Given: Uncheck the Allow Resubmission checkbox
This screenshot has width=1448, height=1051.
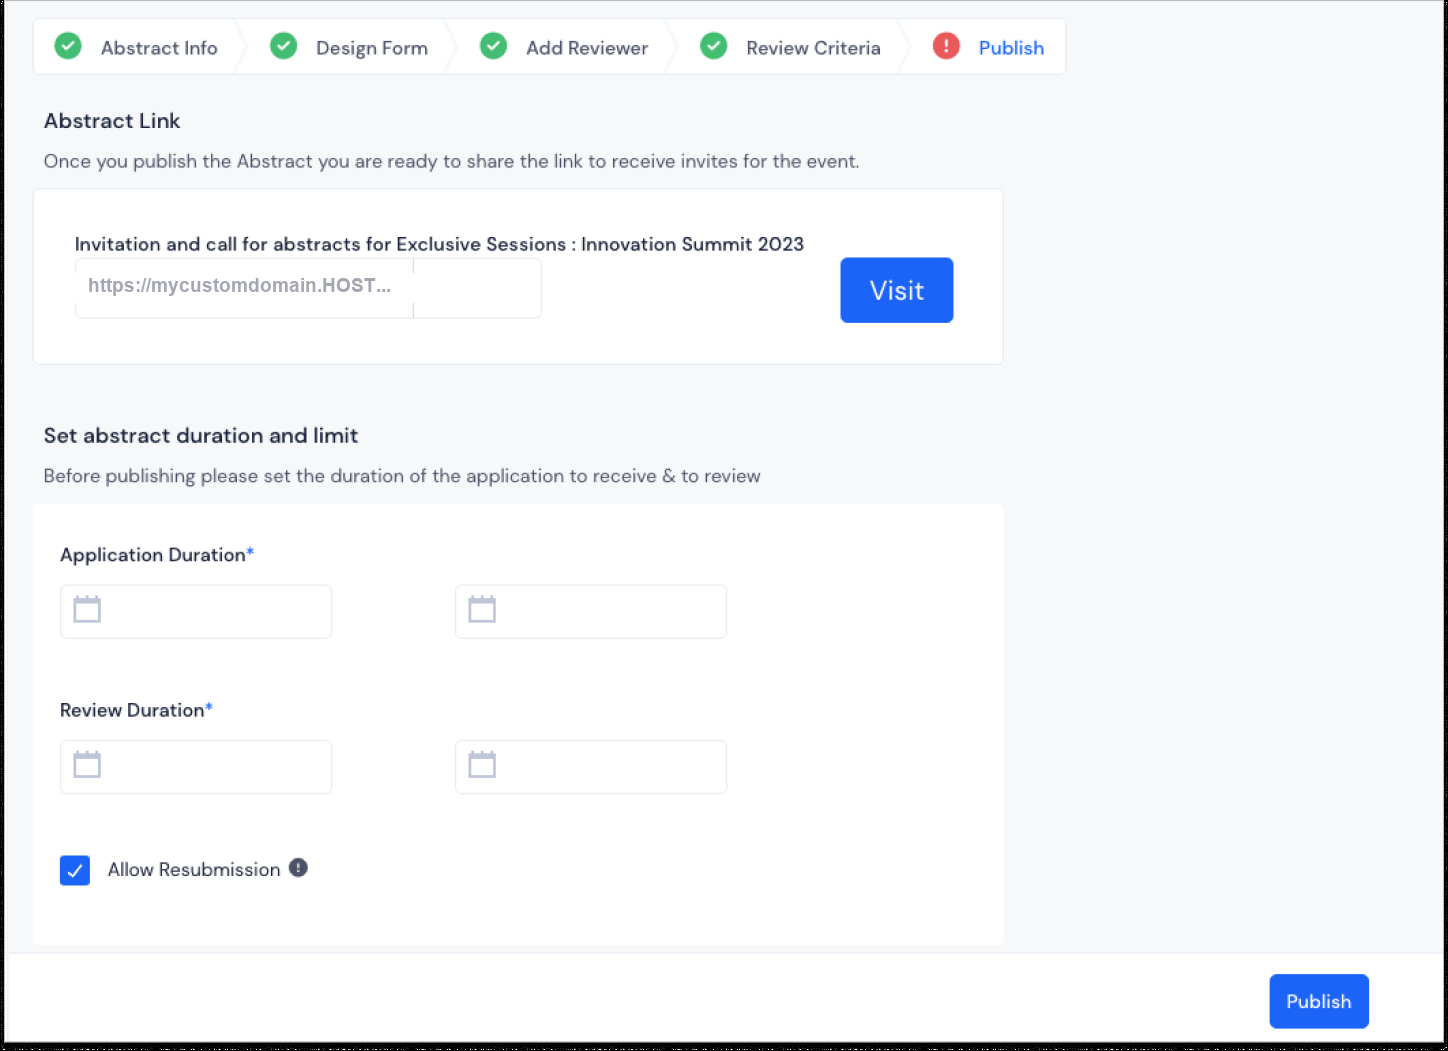Looking at the screenshot, I should 75,870.
